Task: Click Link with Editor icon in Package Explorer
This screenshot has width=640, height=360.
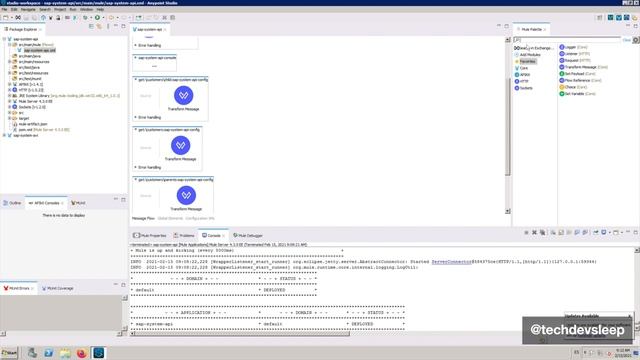Action: point(99,27)
